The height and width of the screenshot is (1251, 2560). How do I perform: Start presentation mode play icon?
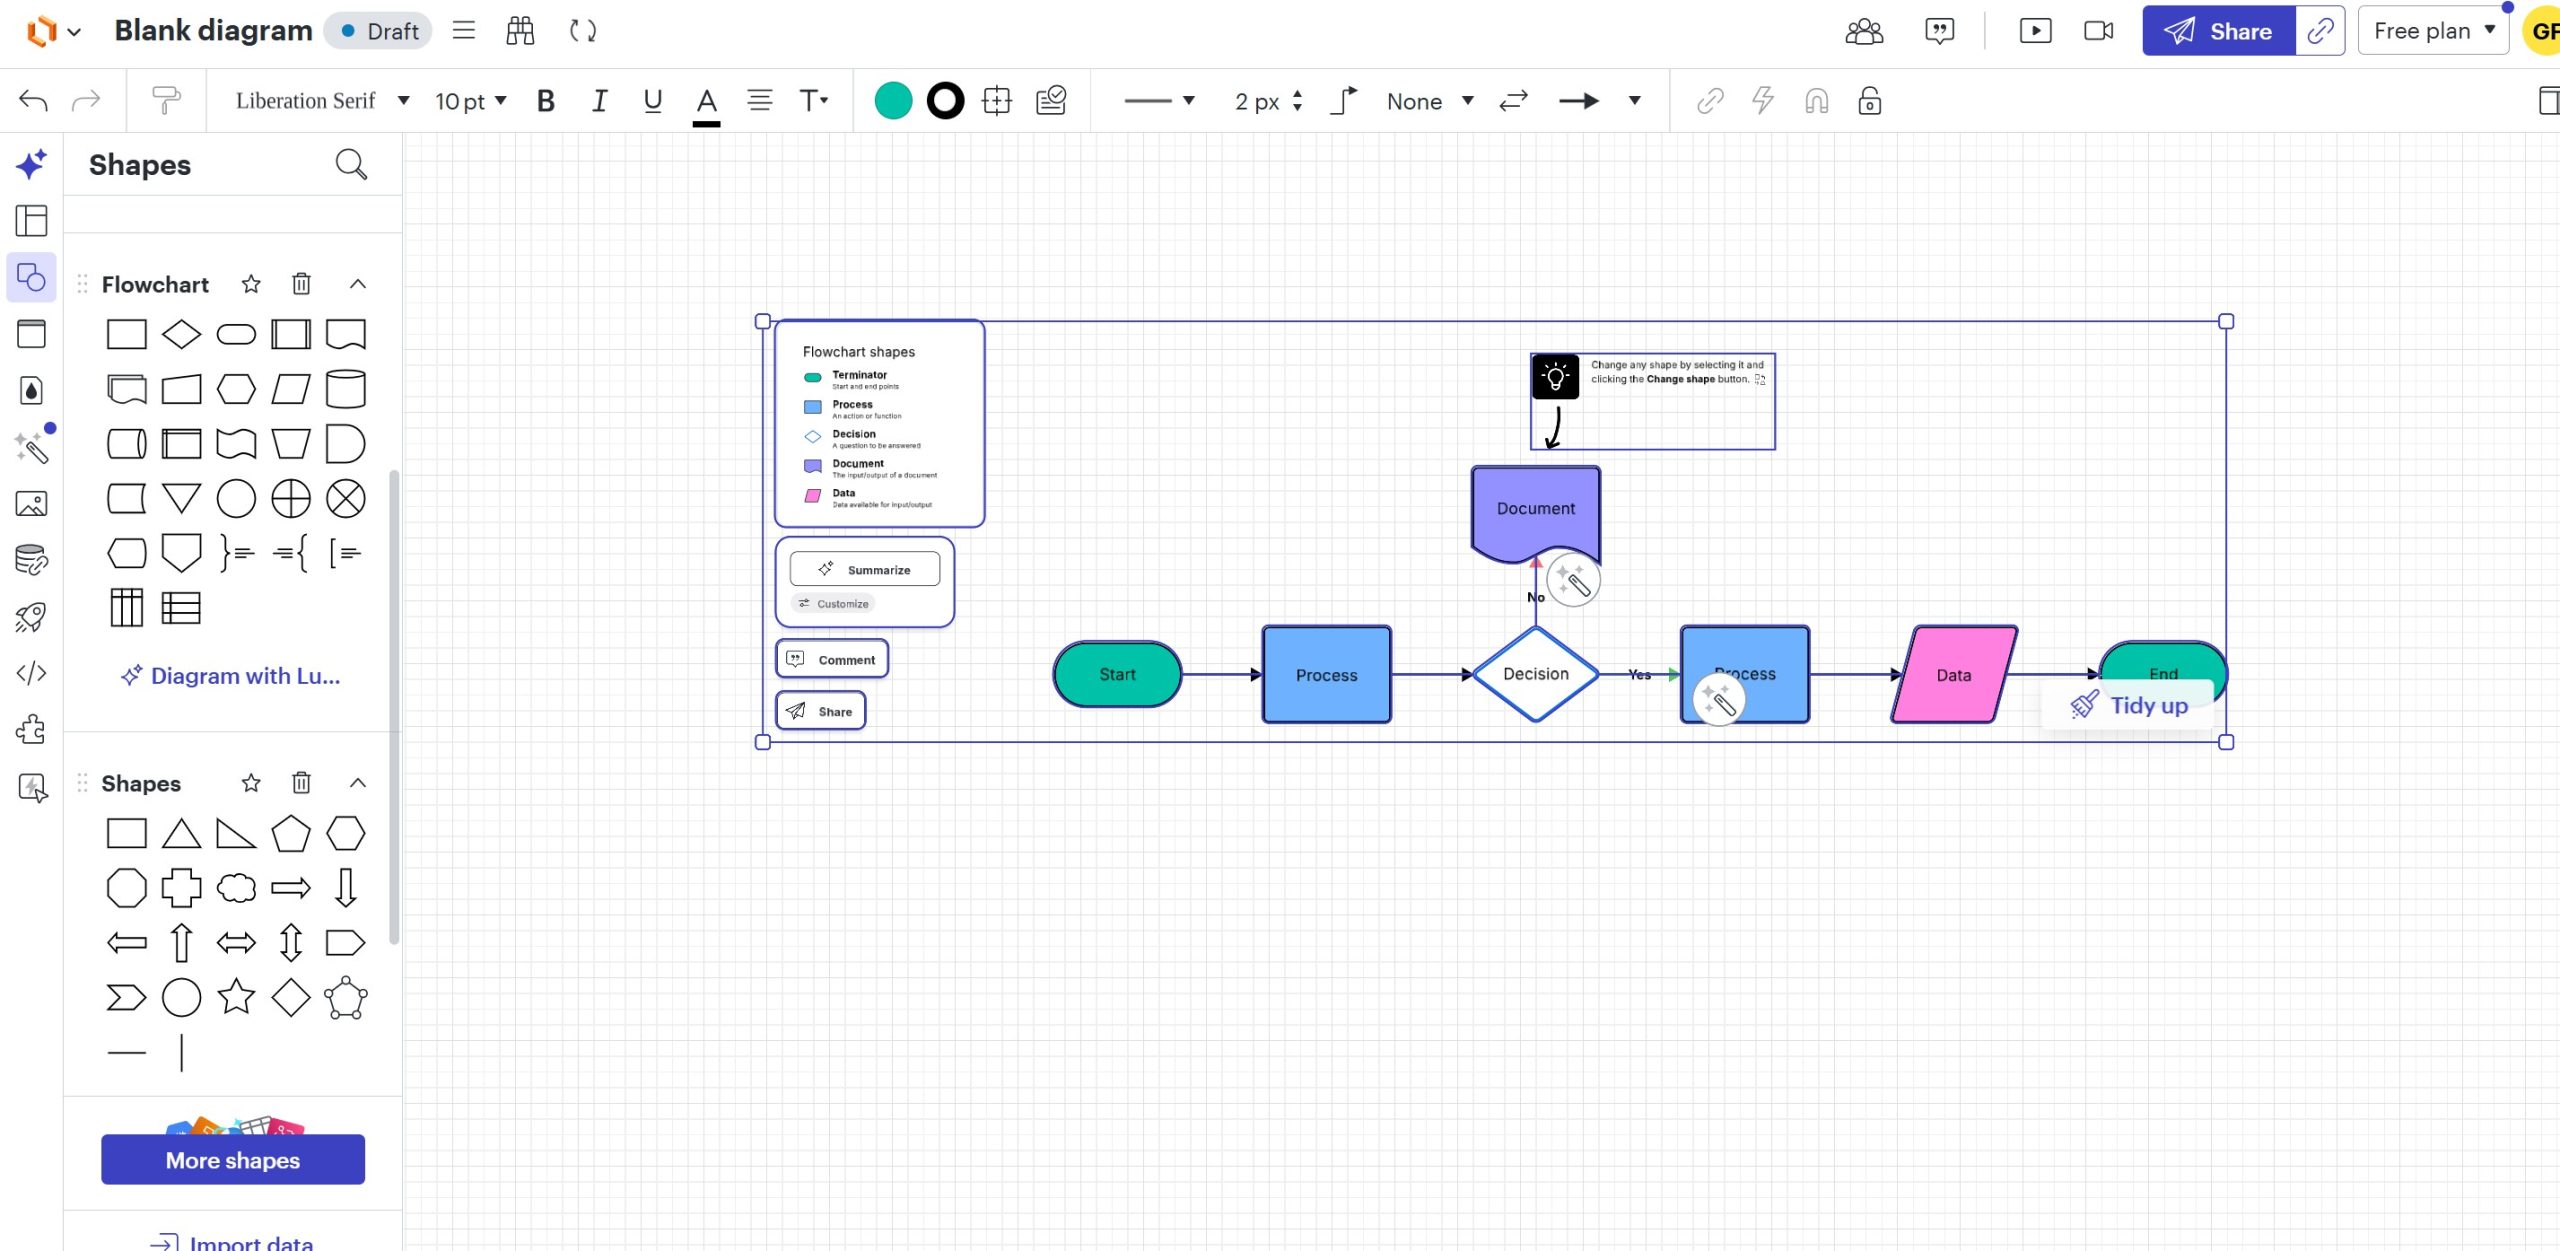[x=2035, y=31]
